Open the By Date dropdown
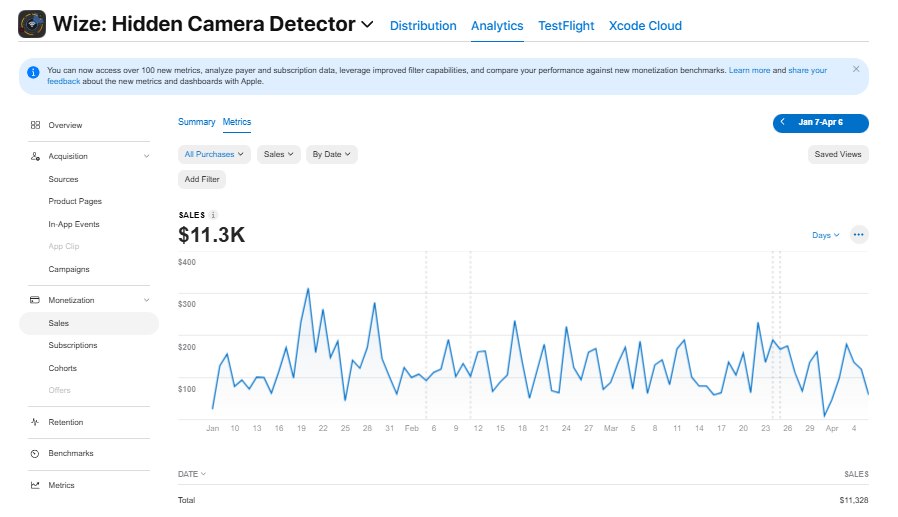 [x=332, y=154]
